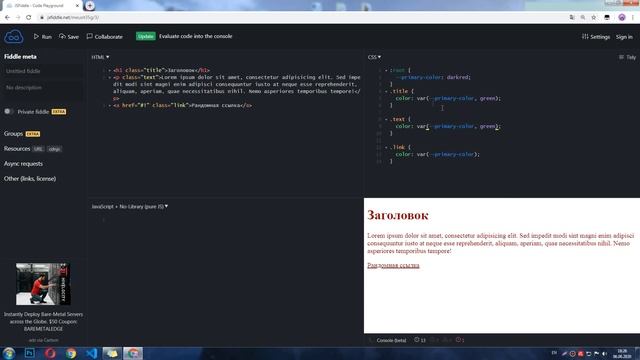Open the Chrome three-dot menu
The width and height of the screenshot is (640, 360).
tap(633, 18)
